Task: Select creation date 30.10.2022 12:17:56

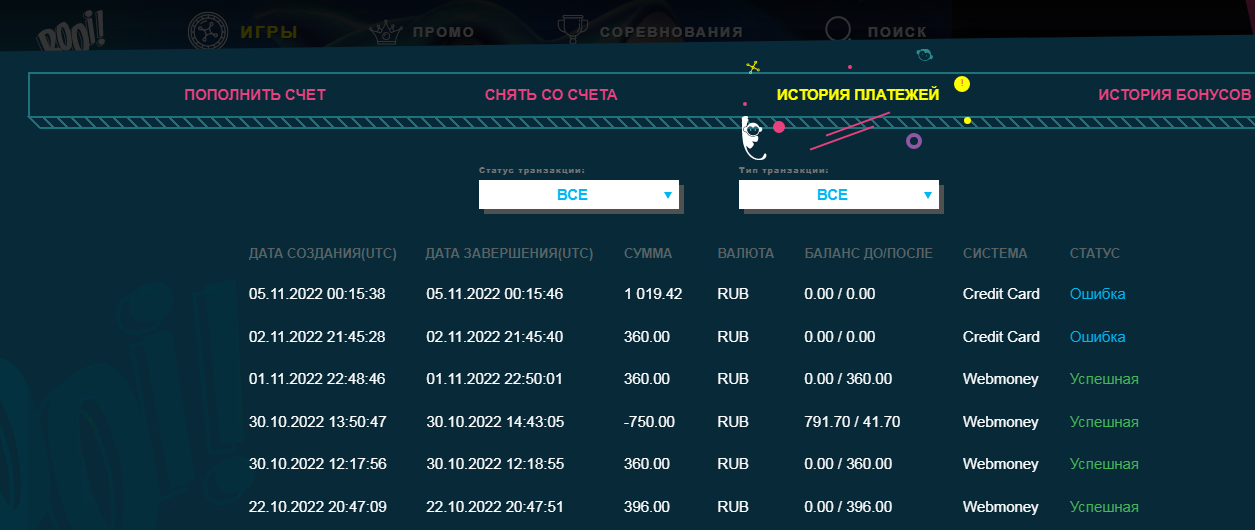Action: pyautogui.click(x=317, y=464)
